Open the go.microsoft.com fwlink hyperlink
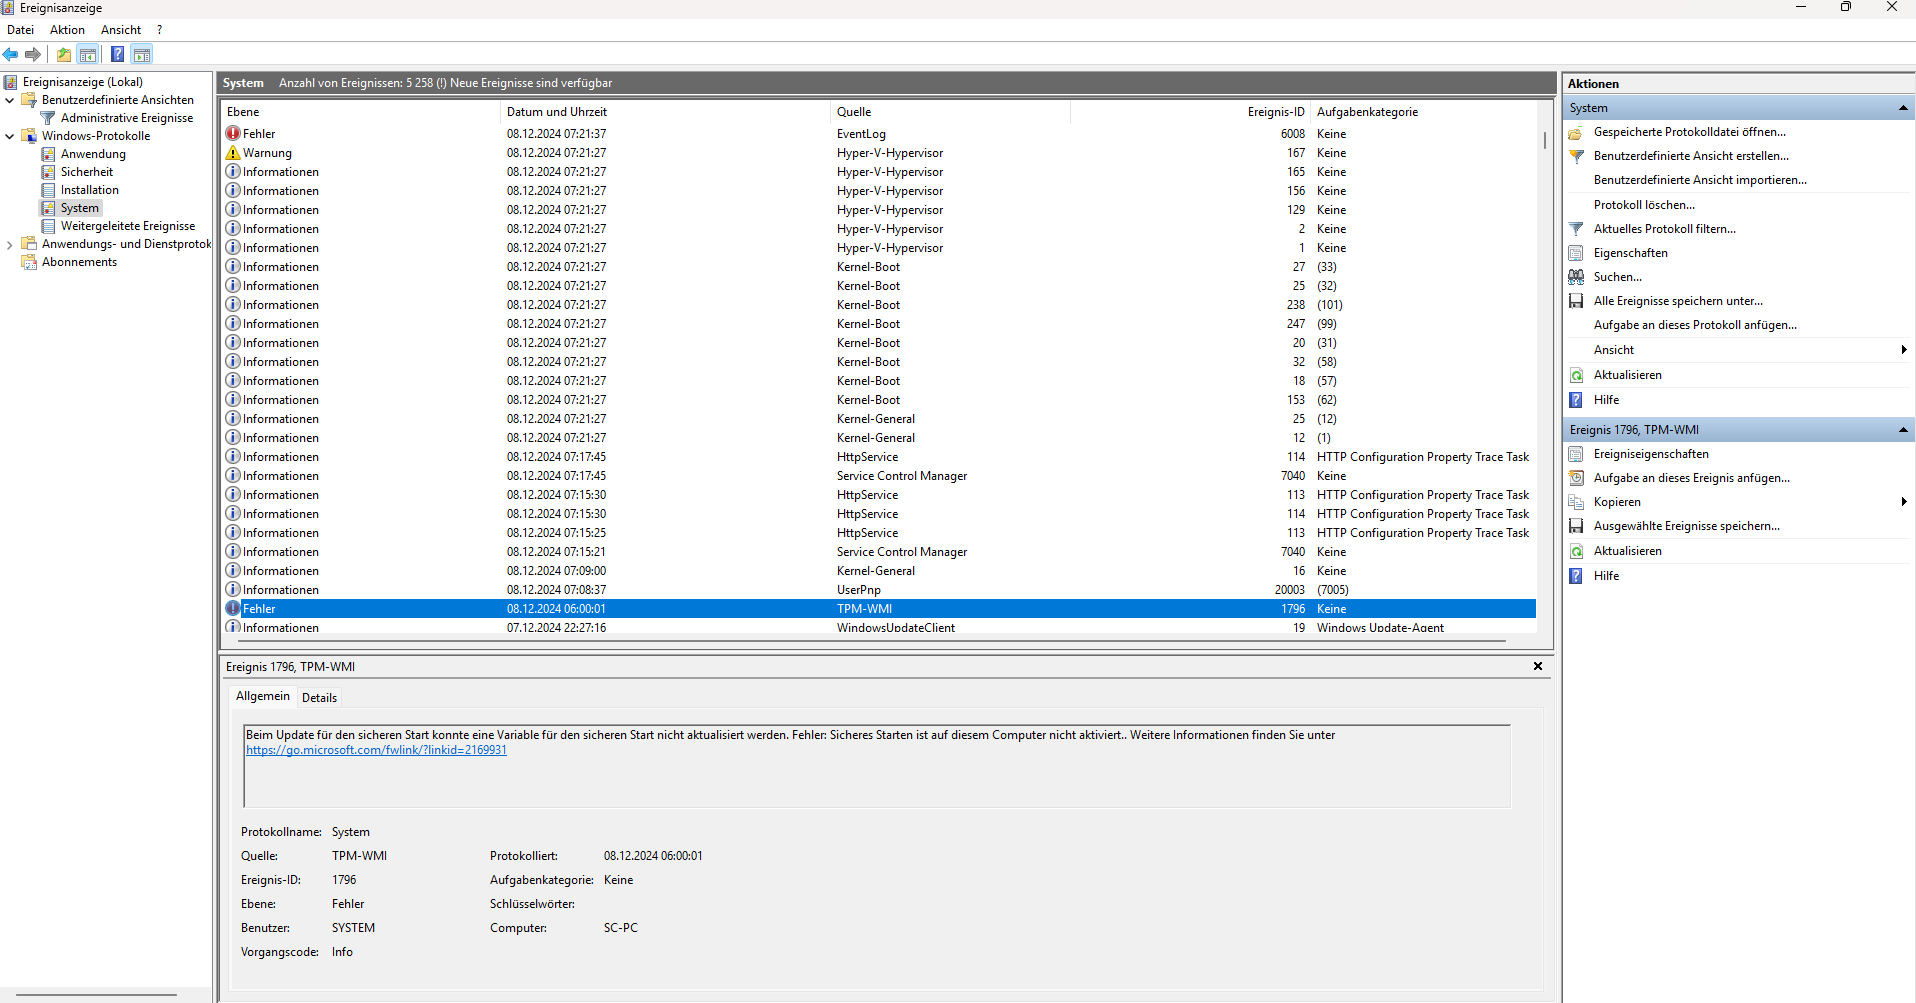This screenshot has height=1003, width=1916. tap(377, 750)
